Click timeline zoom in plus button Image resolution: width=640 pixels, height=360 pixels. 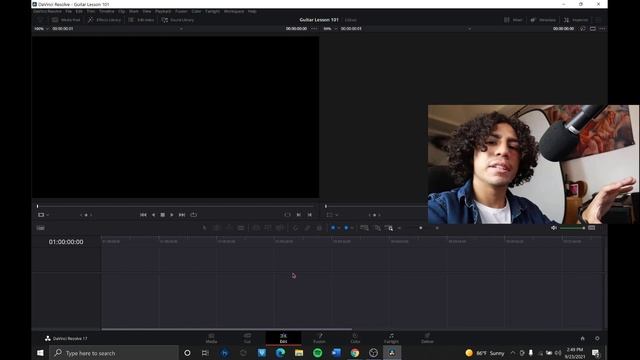pos(437,228)
